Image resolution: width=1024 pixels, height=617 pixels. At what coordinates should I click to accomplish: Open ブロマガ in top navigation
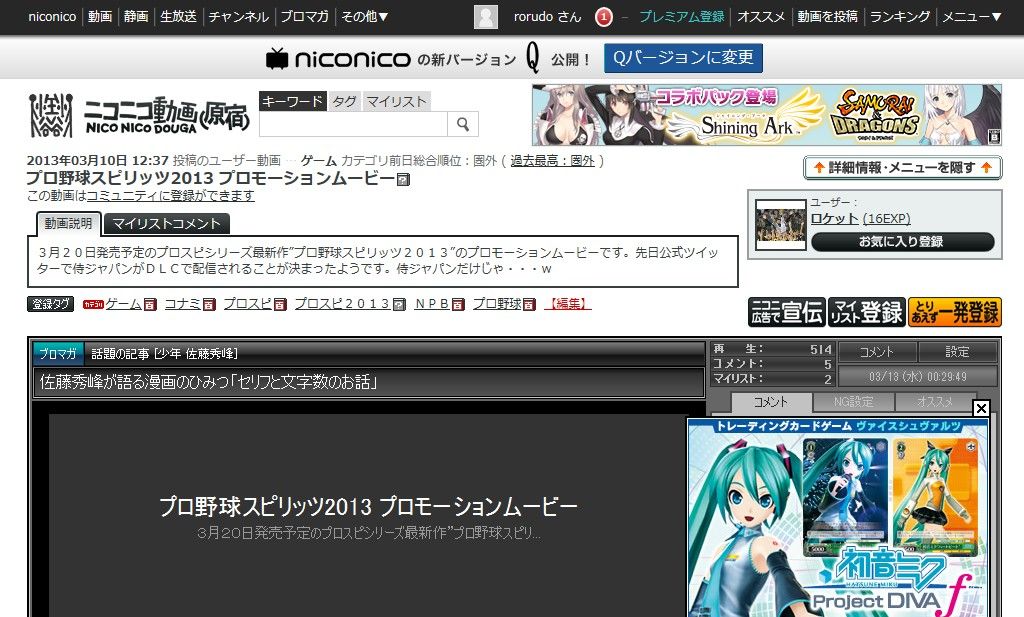coord(304,17)
